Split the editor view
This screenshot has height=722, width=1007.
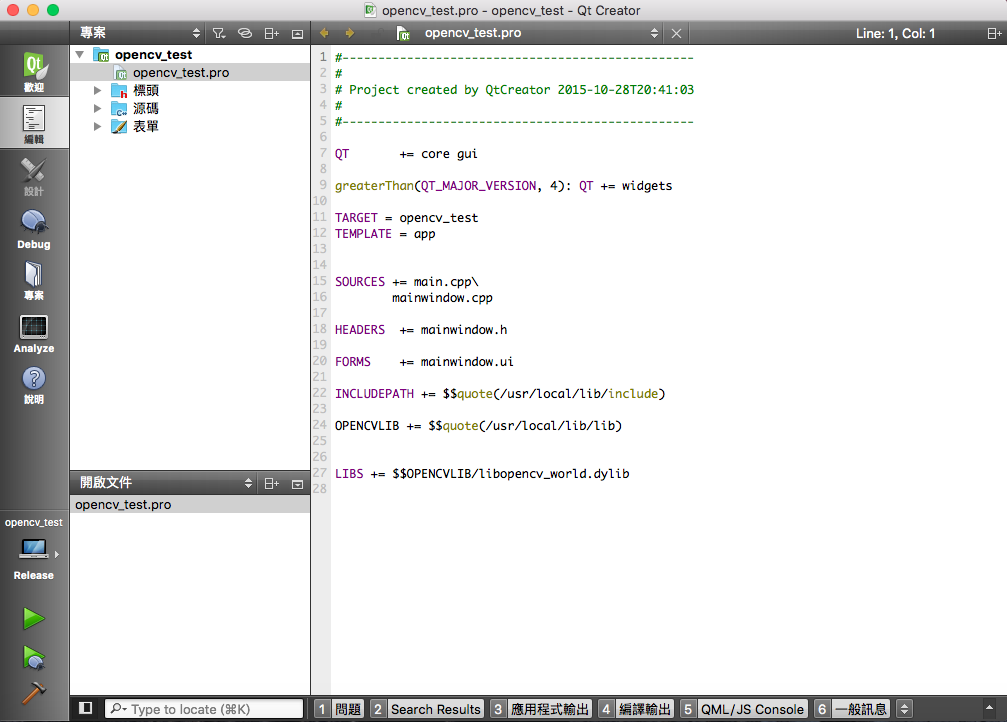tap(994, 33)
